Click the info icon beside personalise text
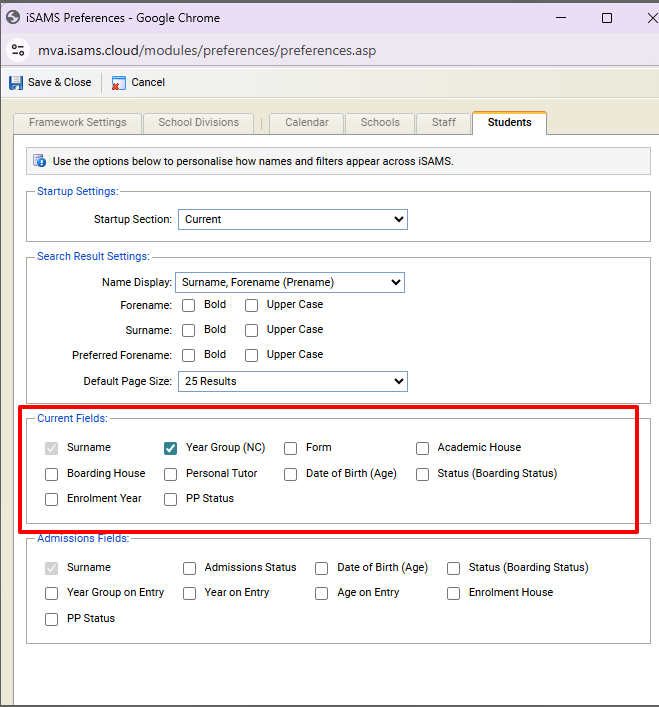659x707 pixels. tap(40, 160)
